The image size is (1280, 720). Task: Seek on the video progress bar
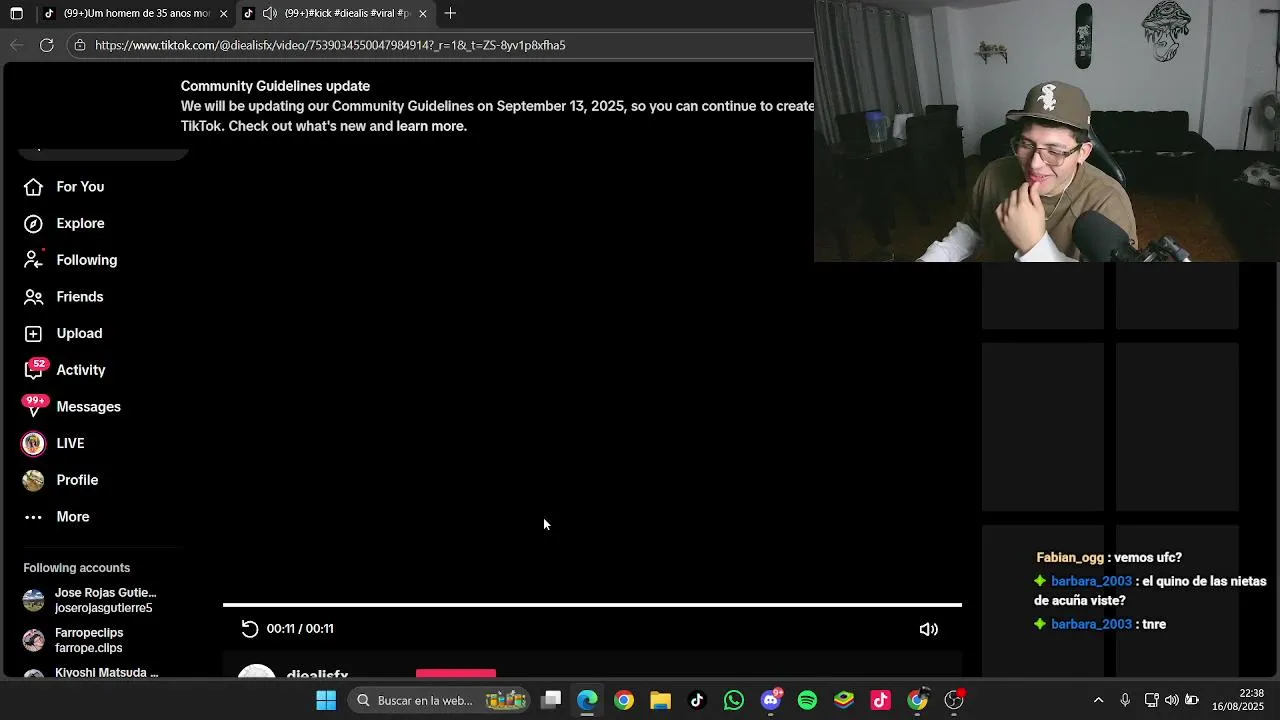coord(592,605)
